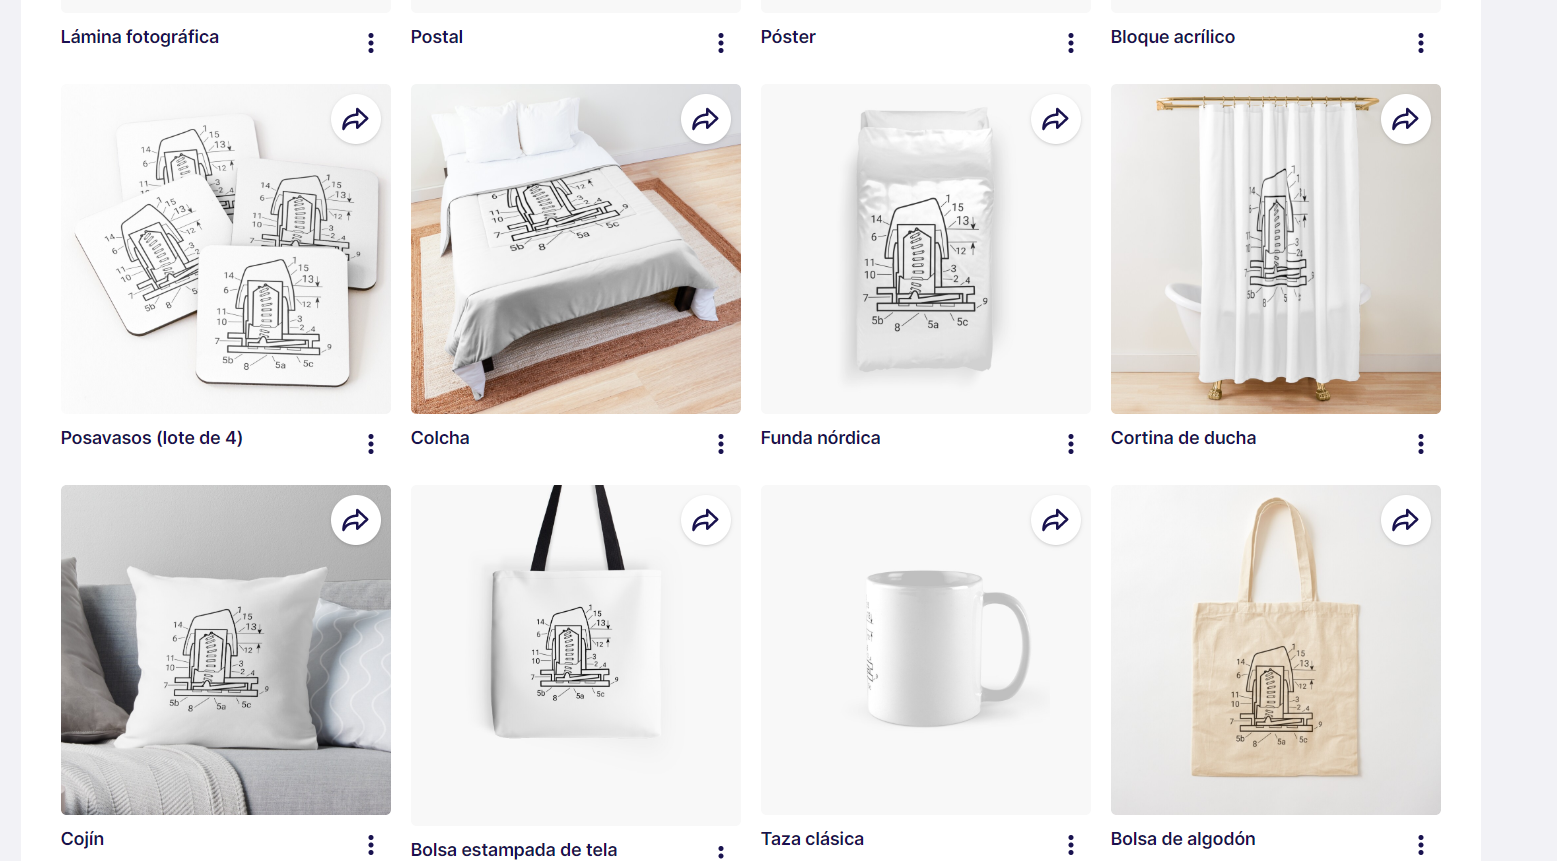Share the Taza clásica mug

[x=1056, y=521]
